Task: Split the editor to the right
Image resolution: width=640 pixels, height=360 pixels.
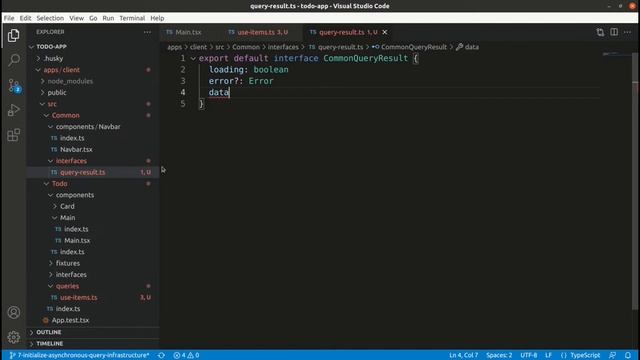Action: pos(614,32)
